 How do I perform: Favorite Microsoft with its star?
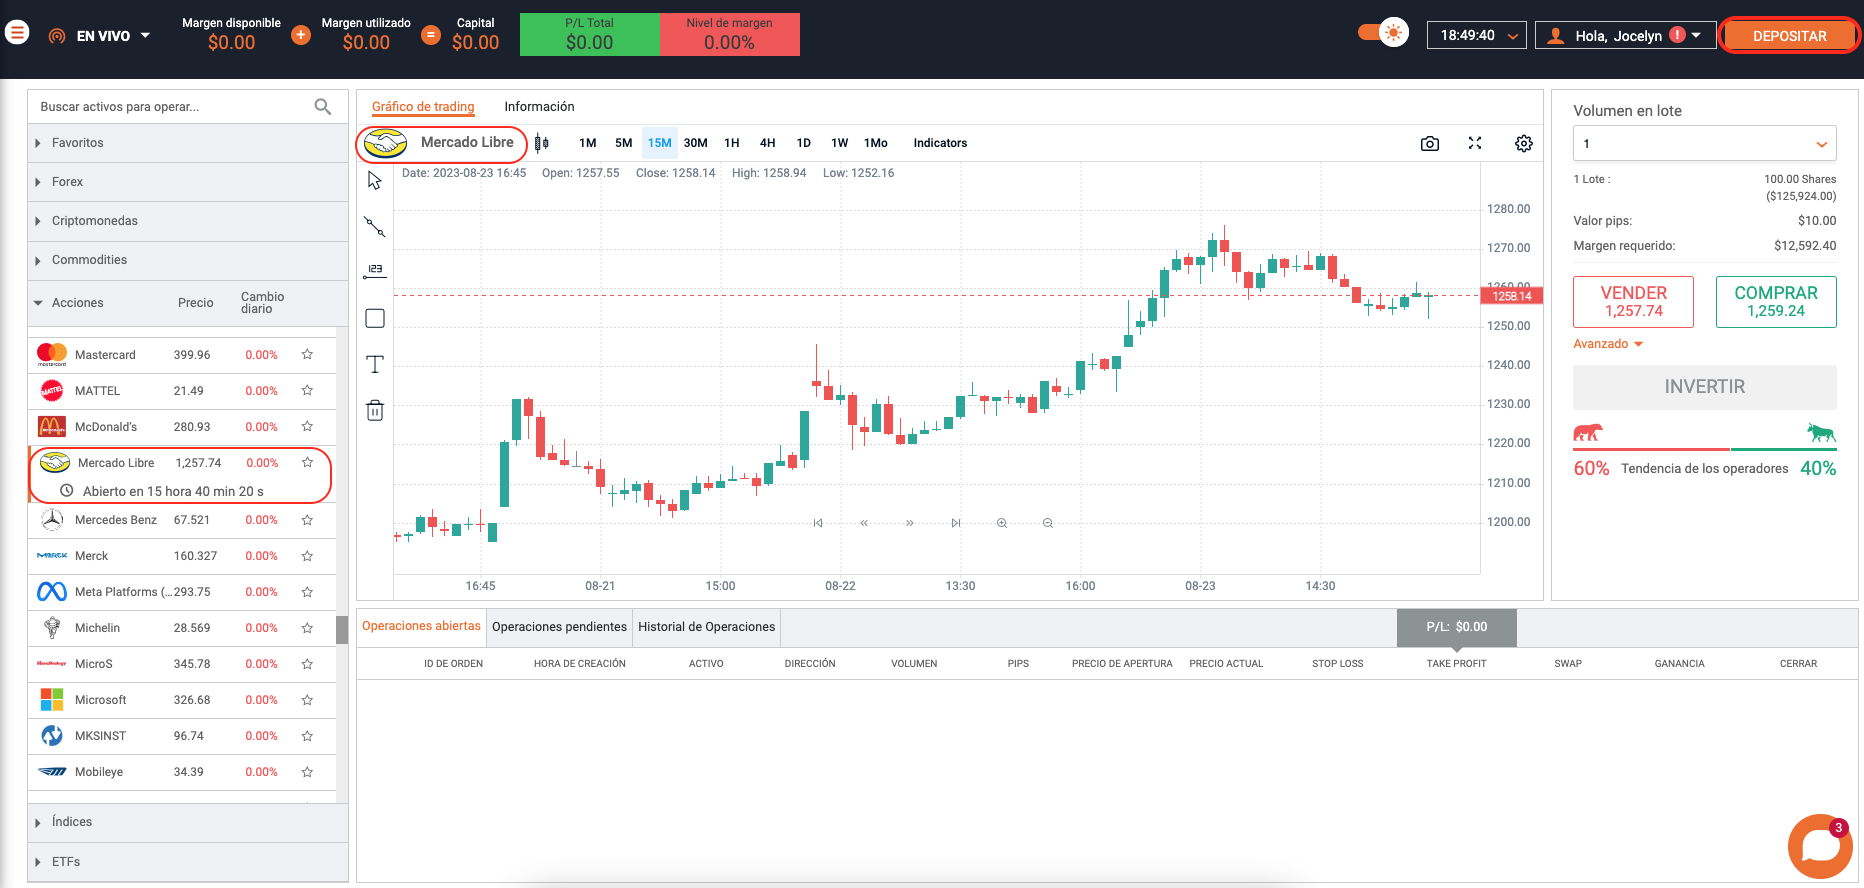(x=307, y=700)
